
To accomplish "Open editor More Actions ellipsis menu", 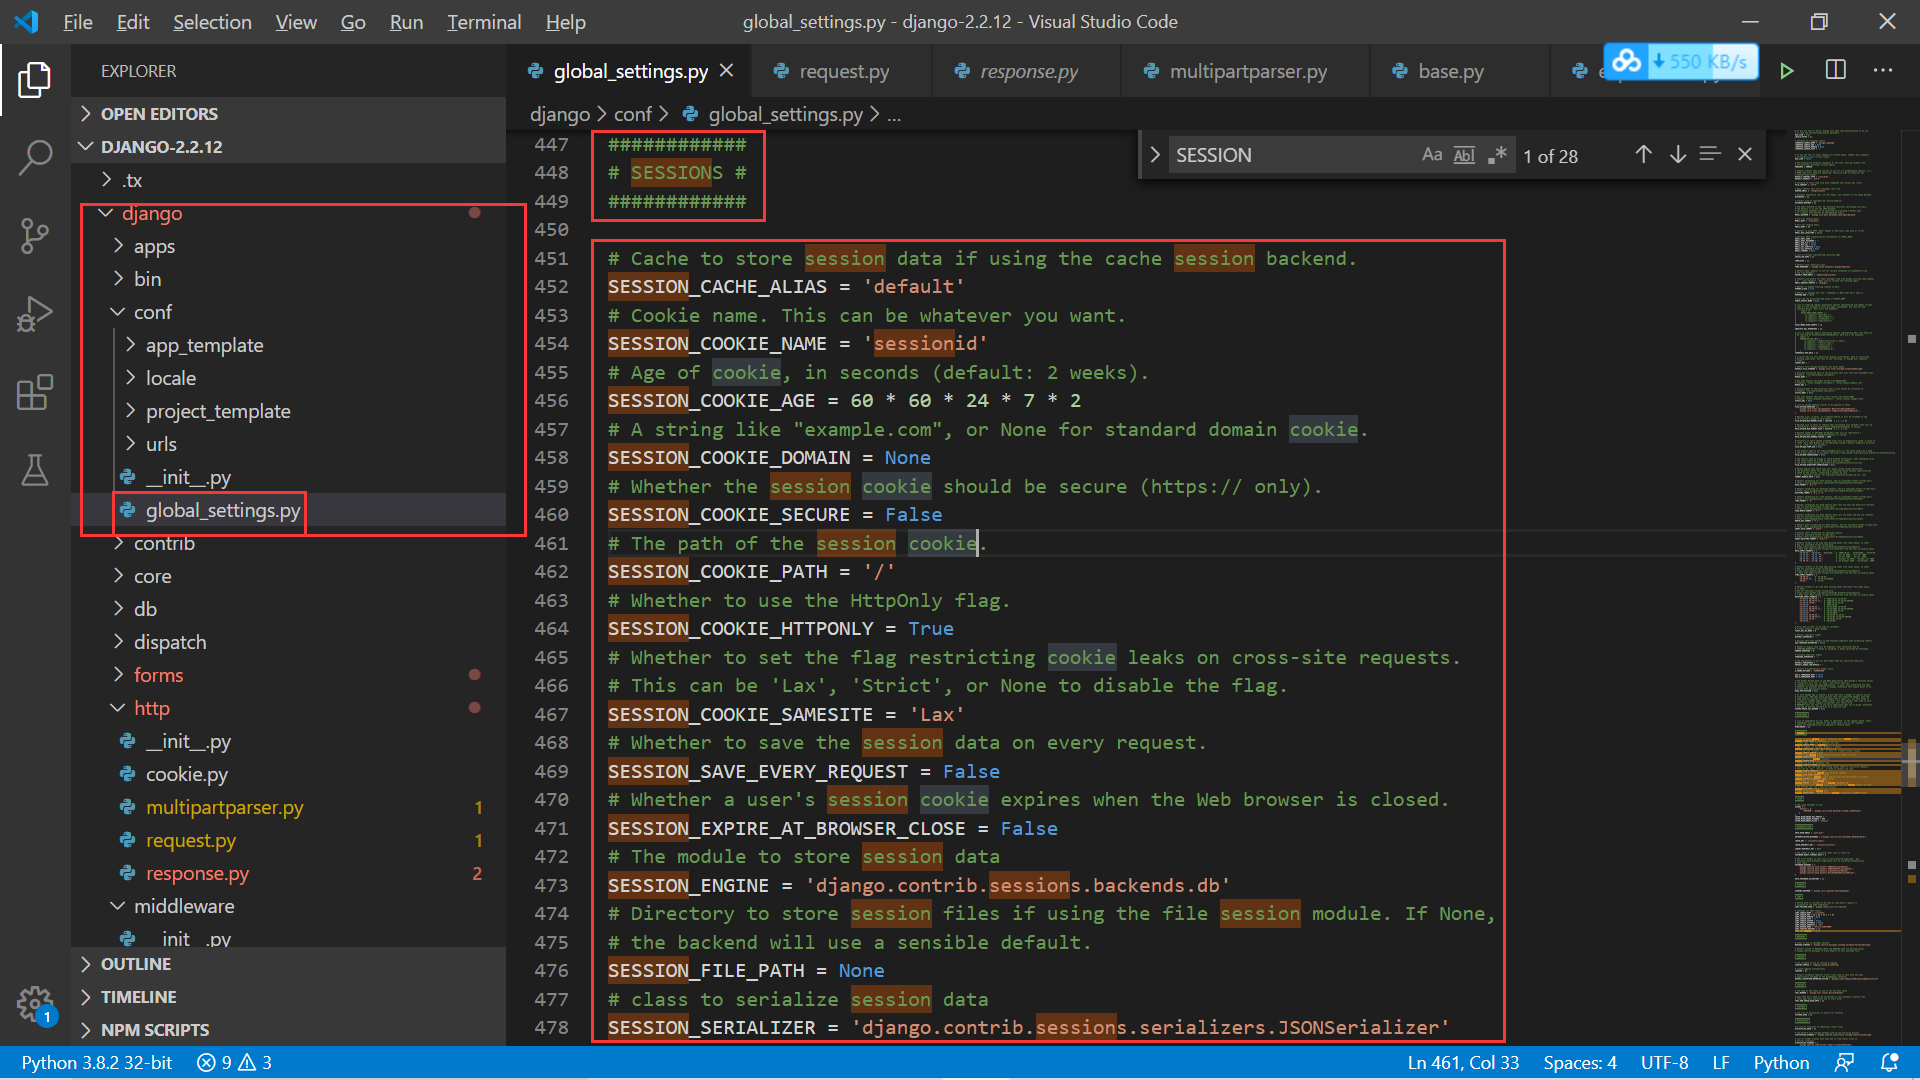I will pos(1883,70).
